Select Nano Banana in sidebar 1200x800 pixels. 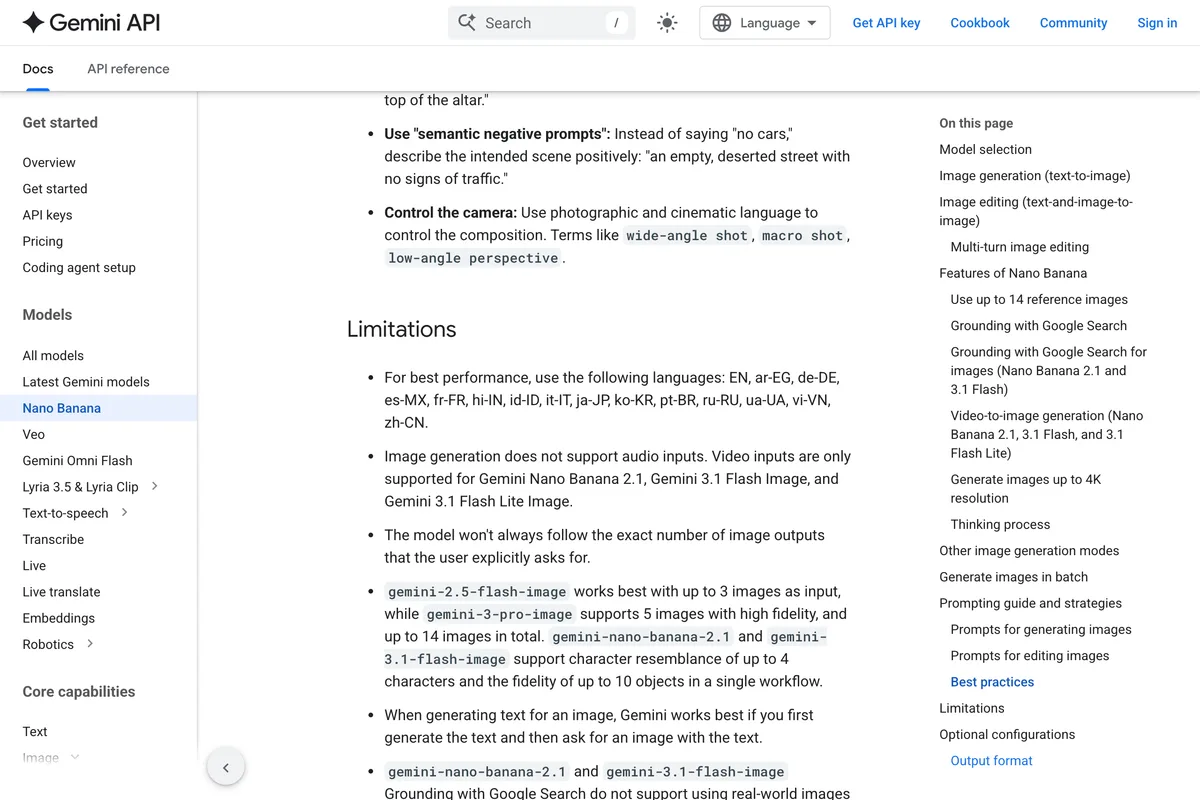pos(61,408)
